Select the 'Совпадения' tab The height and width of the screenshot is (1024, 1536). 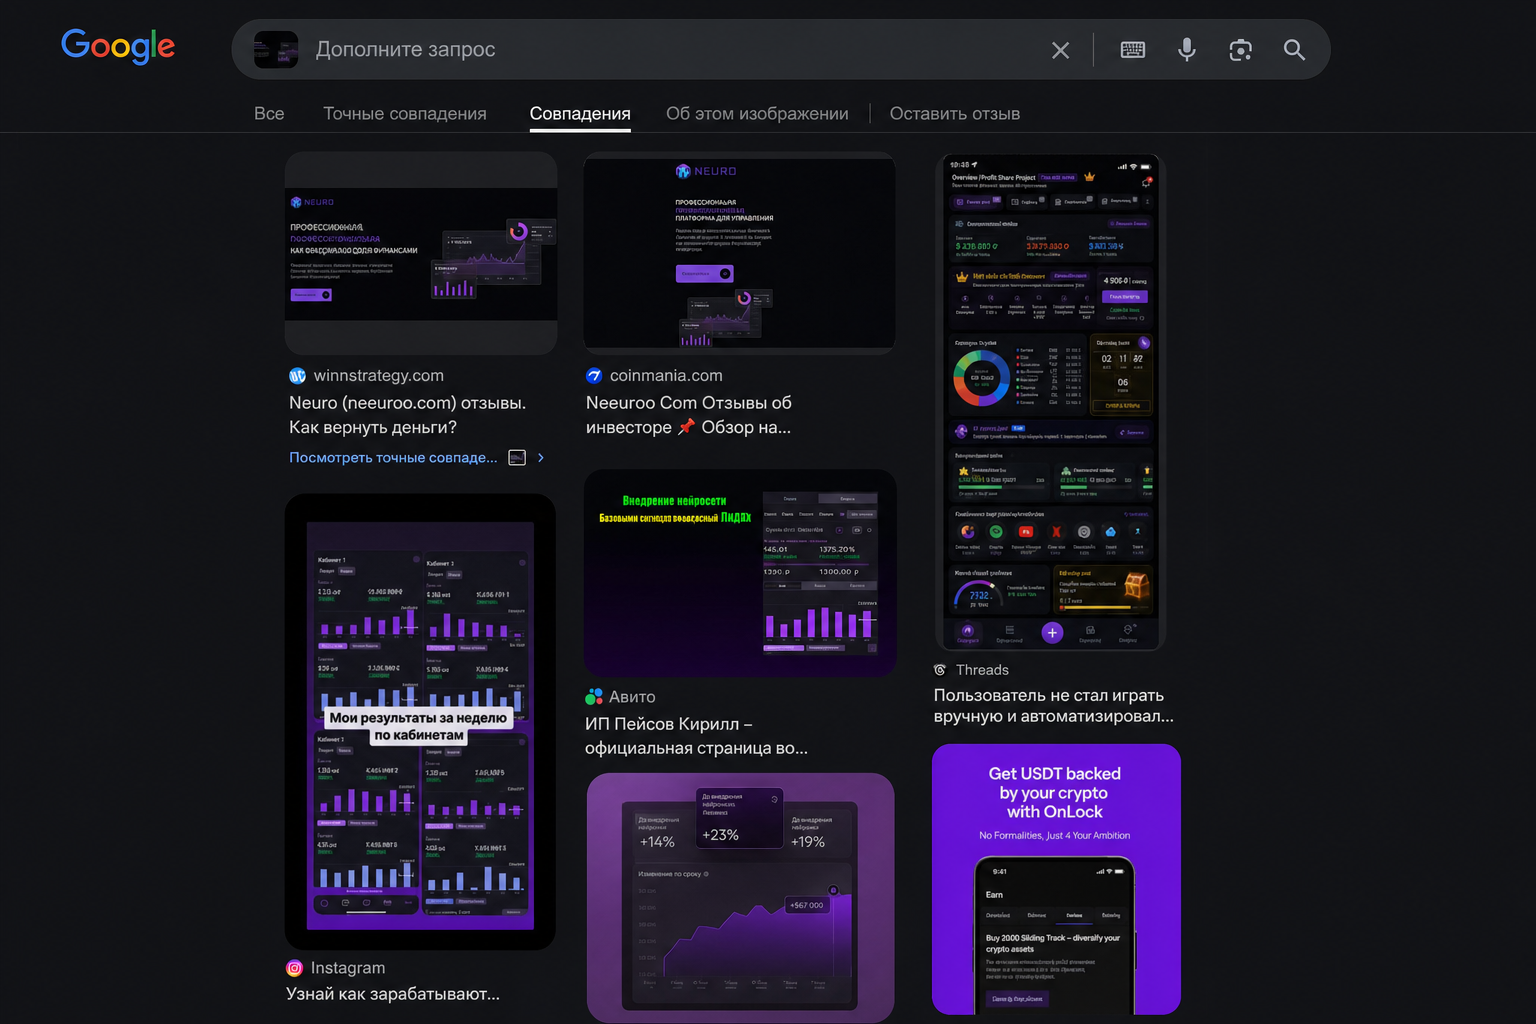(580, 114)
